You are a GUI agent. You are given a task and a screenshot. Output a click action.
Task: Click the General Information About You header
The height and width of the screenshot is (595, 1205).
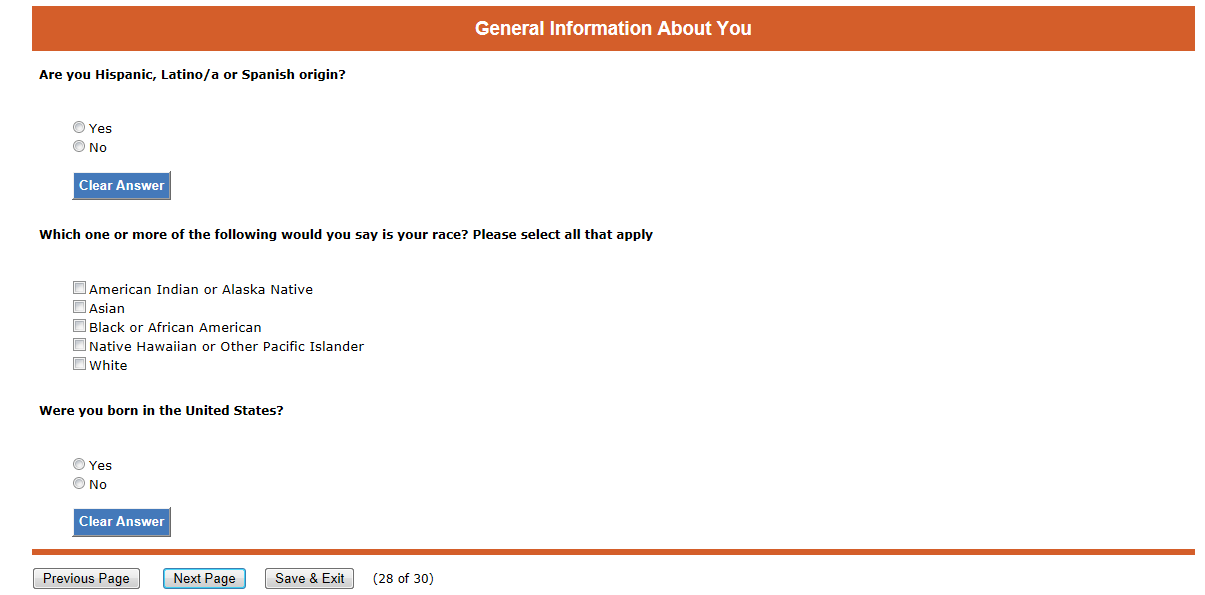tap(613, 29)
